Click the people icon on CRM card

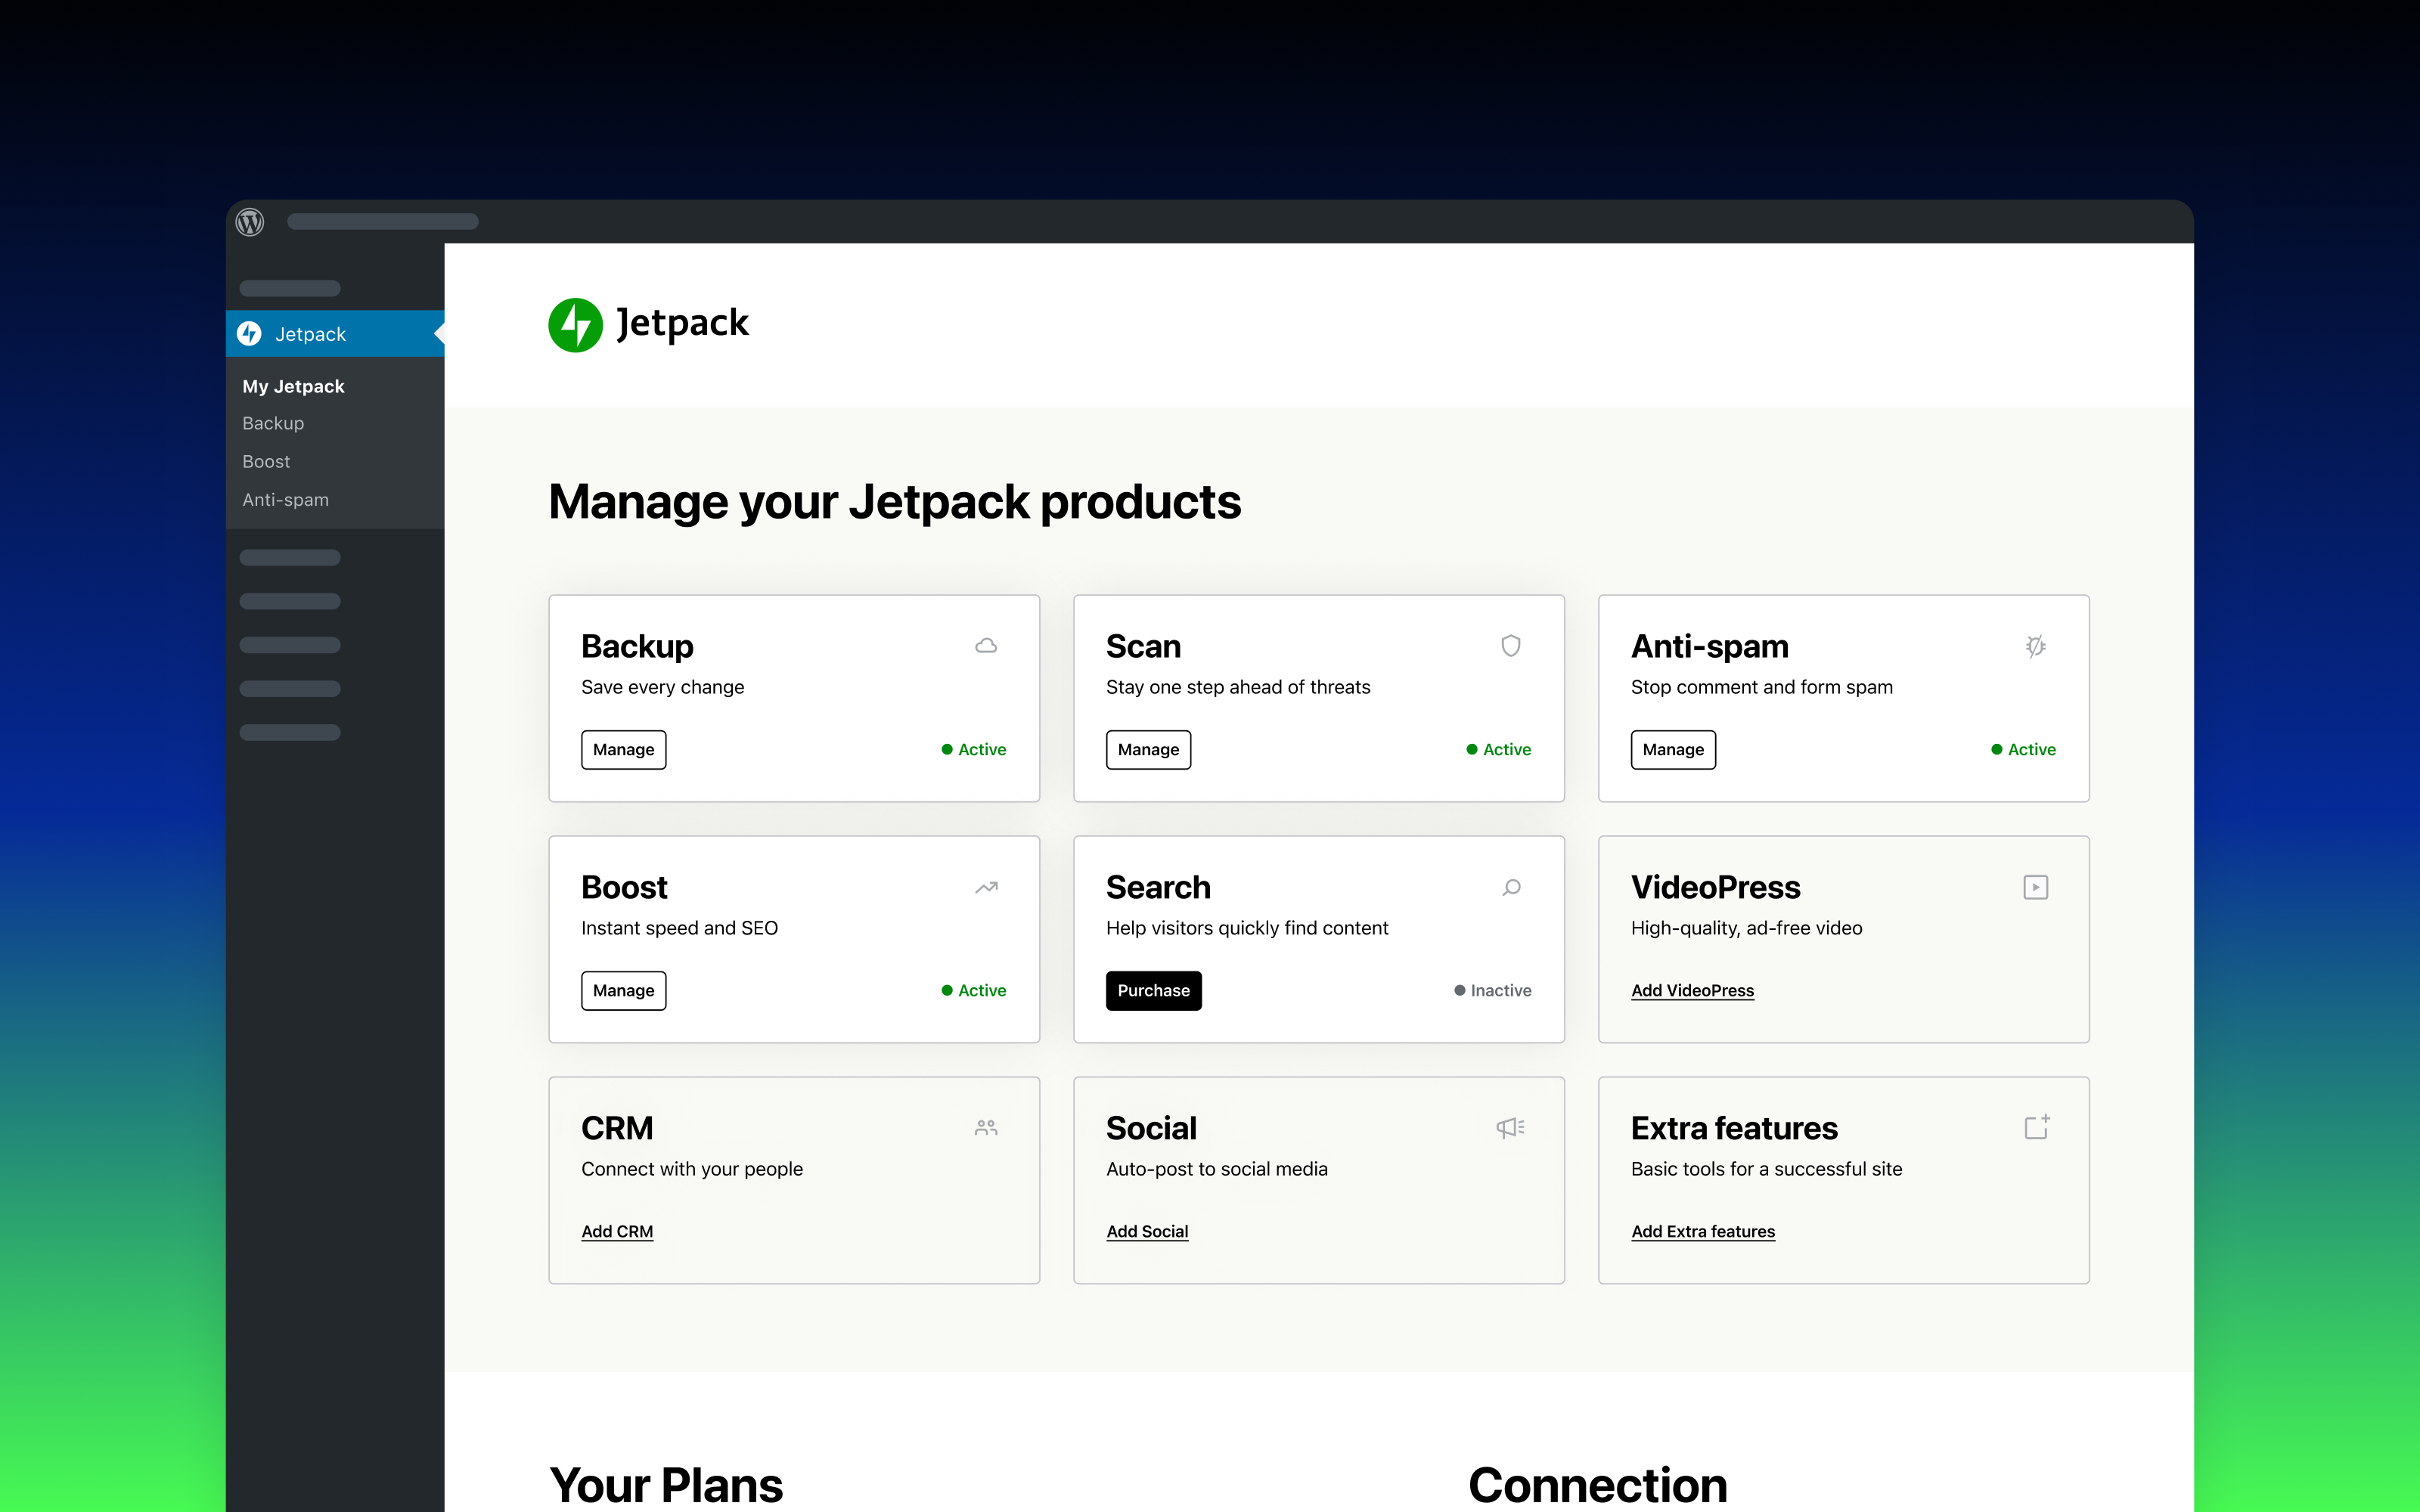(986, 1128)
